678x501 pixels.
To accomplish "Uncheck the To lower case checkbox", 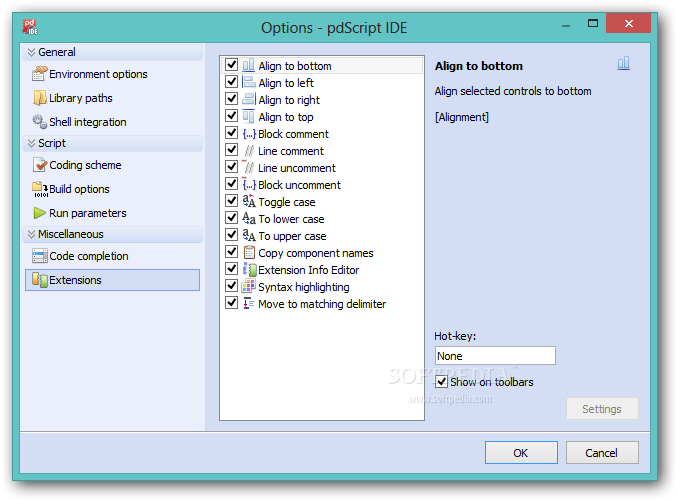I will pyautogui.click(x=232, y=217).
